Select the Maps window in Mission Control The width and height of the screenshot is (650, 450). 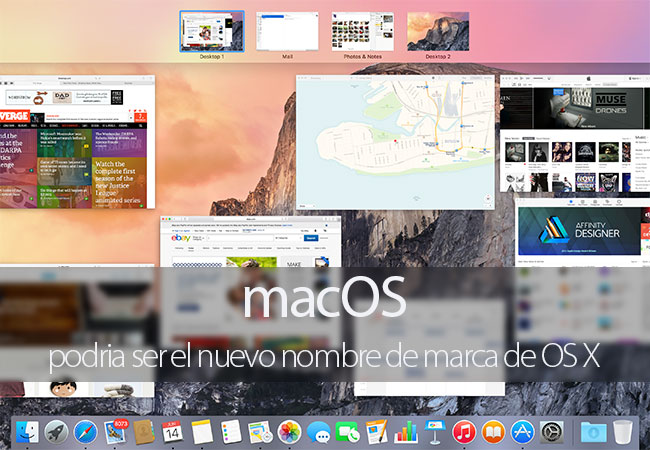(x=395, y=142)
